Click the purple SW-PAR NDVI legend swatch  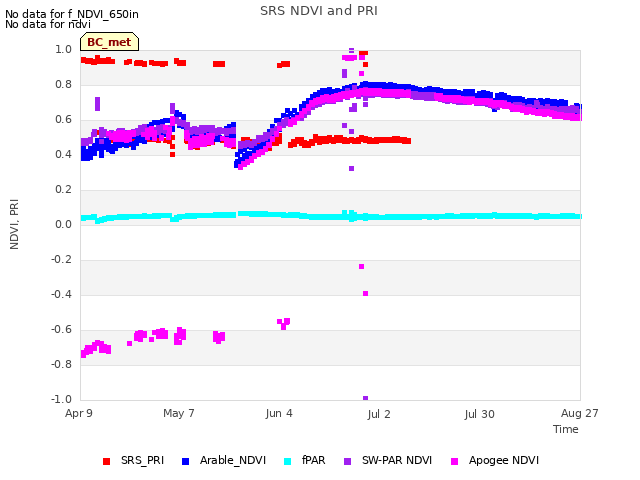click(347, 461)
